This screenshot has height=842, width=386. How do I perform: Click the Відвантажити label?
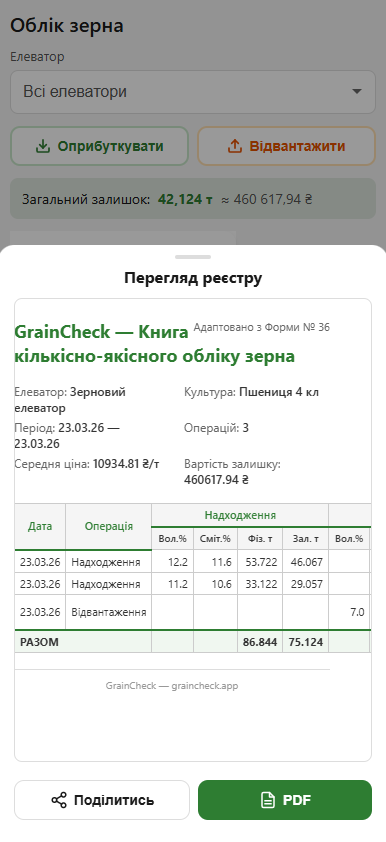(297, 146)
